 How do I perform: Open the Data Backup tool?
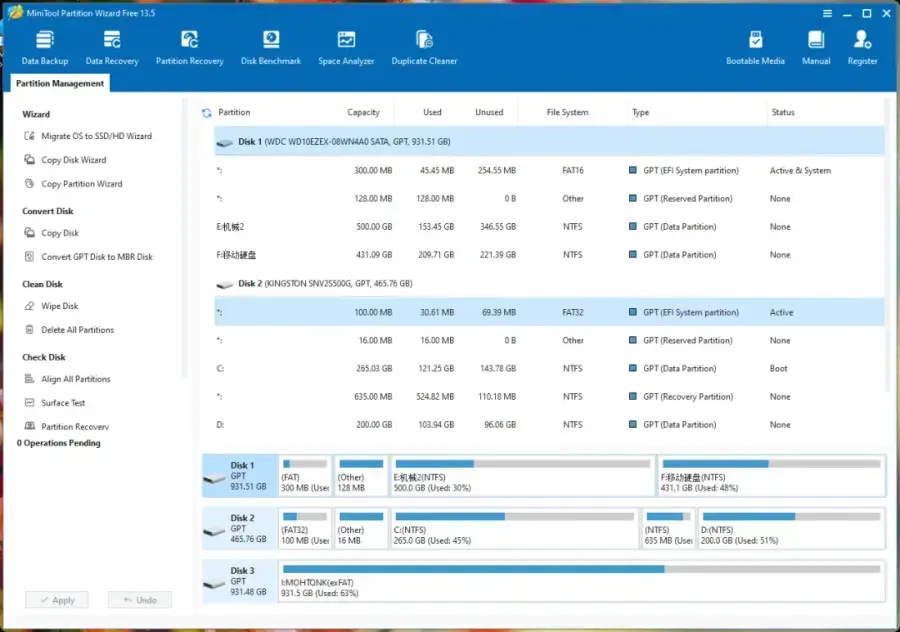pyautogui.click(x=45, y=48)
